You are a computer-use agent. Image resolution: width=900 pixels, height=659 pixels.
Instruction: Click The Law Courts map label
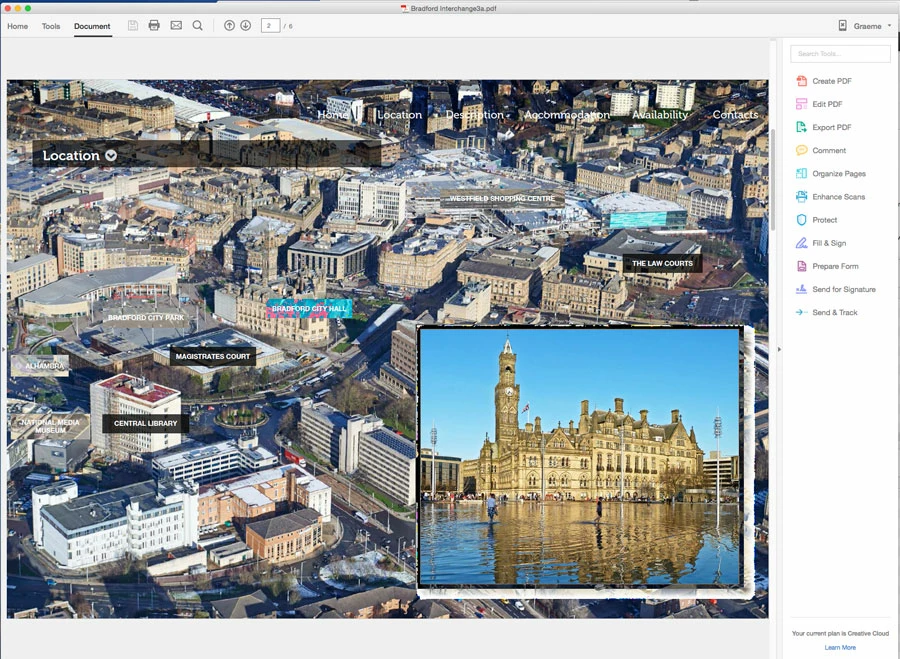pyautogui.click(x=662, y=263)
